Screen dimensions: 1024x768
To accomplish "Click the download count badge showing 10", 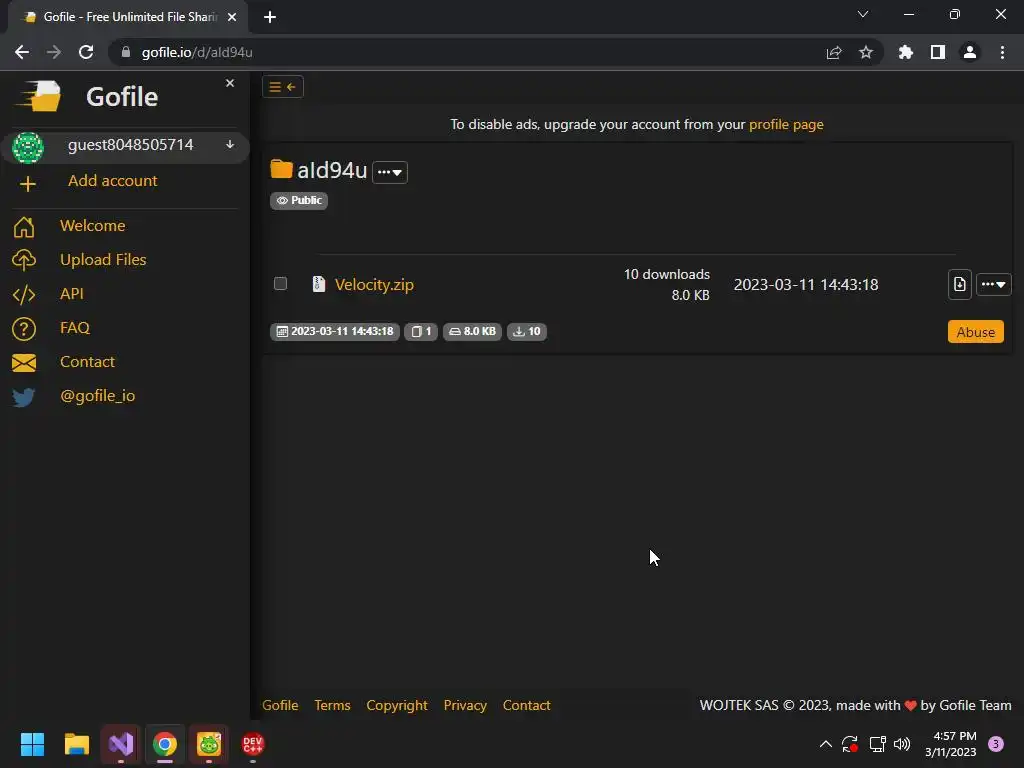I will [526, 332].
